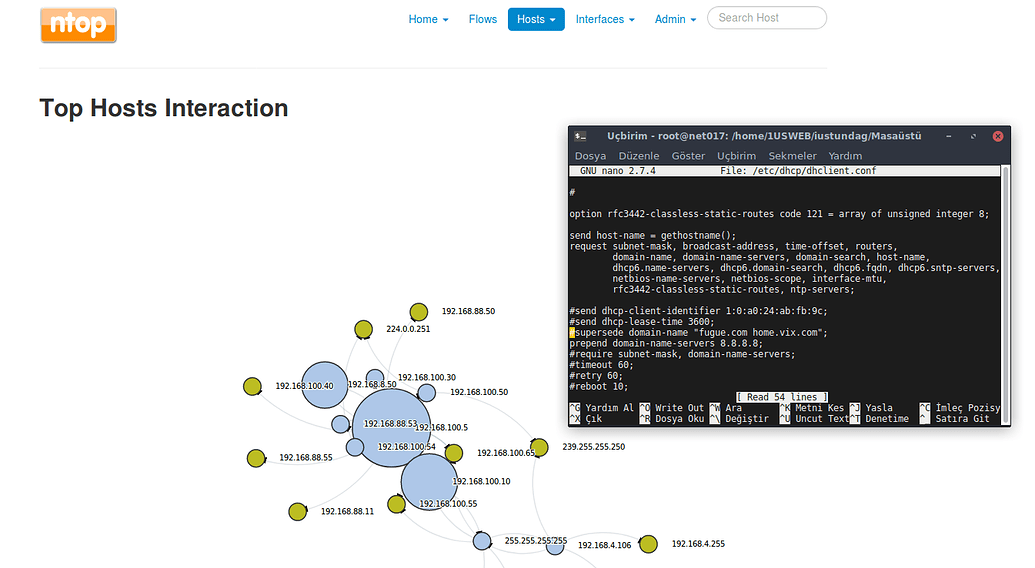Click the yellow 192.168.4.255 node
Image resolution: width=1035 pixels, height=568 pixels.
648,544
